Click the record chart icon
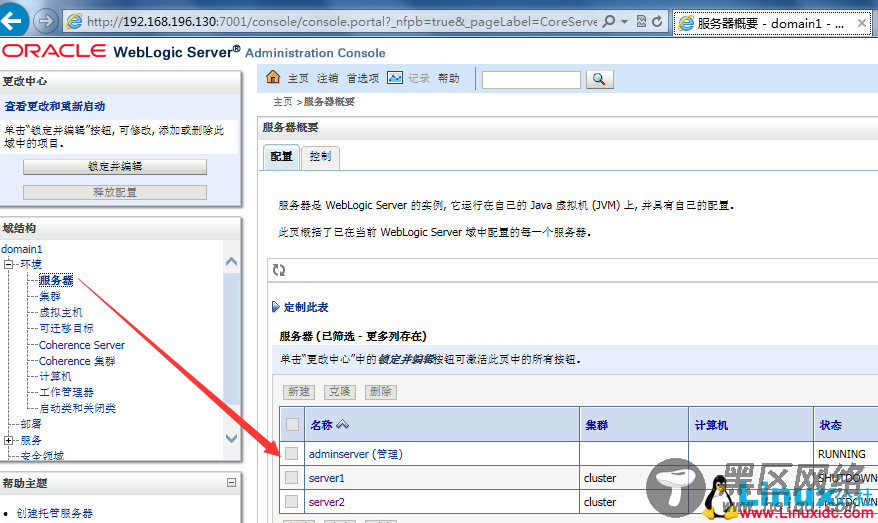This screenshot has width=878, height=523. click(395, 78)
